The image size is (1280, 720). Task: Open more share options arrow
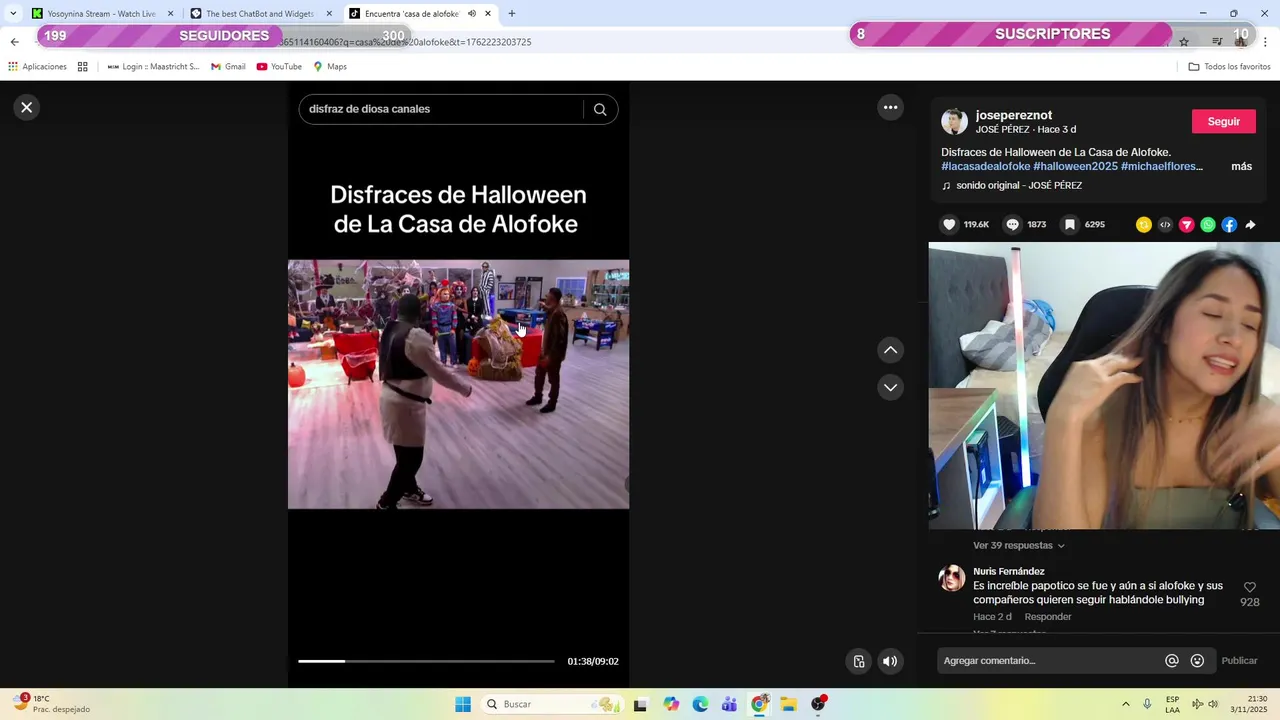(1250, 225)
